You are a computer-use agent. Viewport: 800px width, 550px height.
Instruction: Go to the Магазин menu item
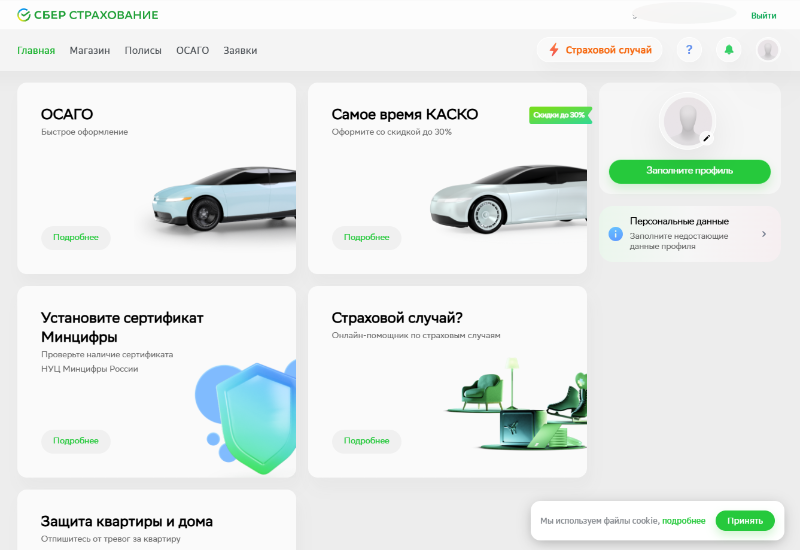coord(90,50)
